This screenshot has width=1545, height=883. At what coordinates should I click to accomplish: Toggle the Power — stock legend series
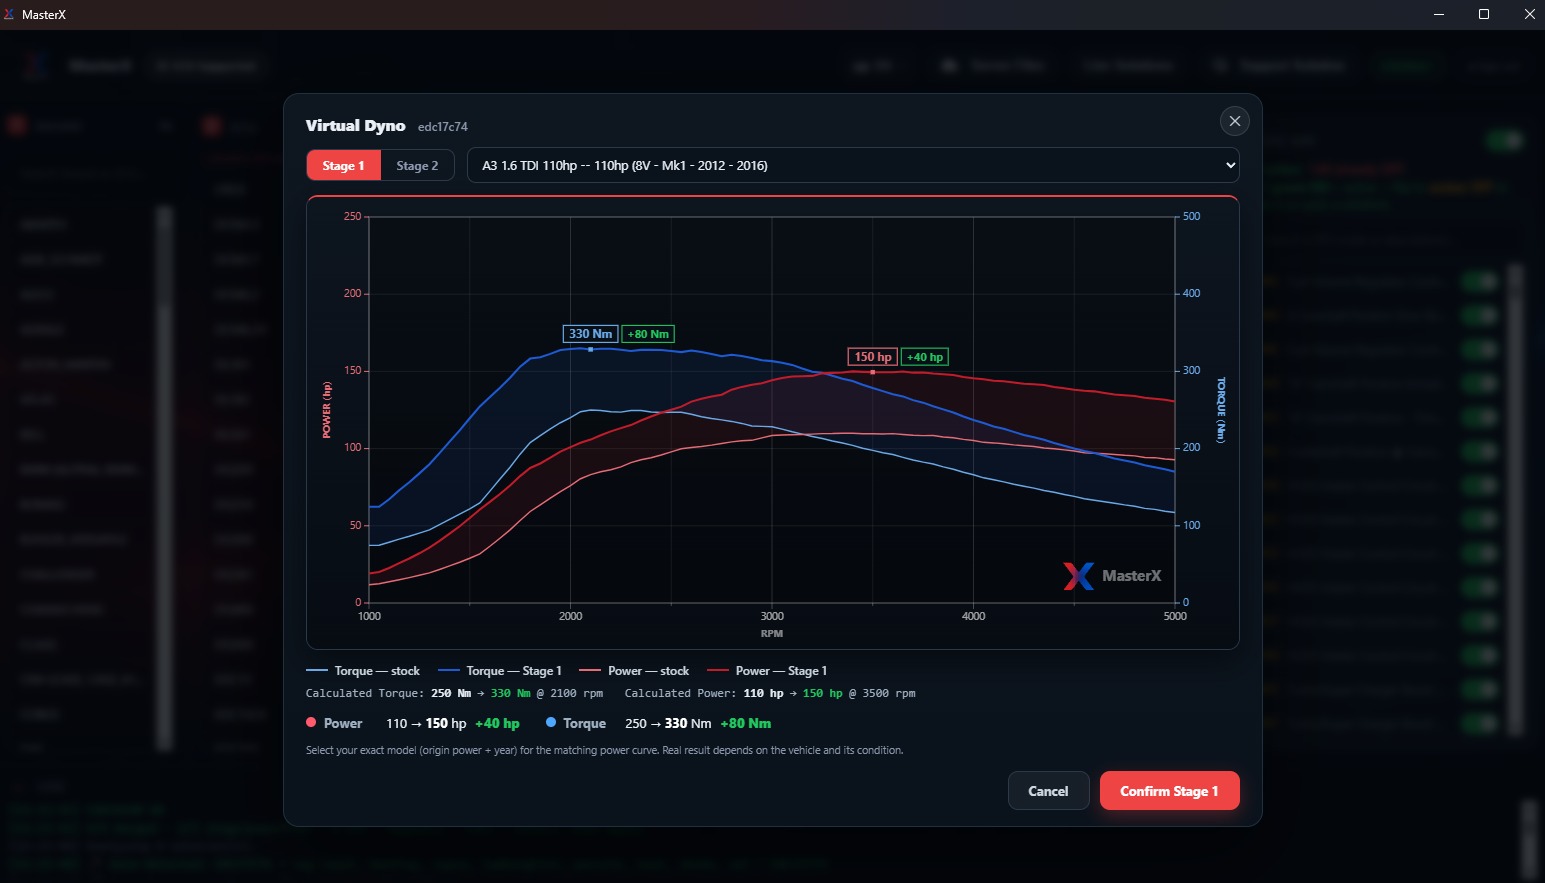click(634, 671)
